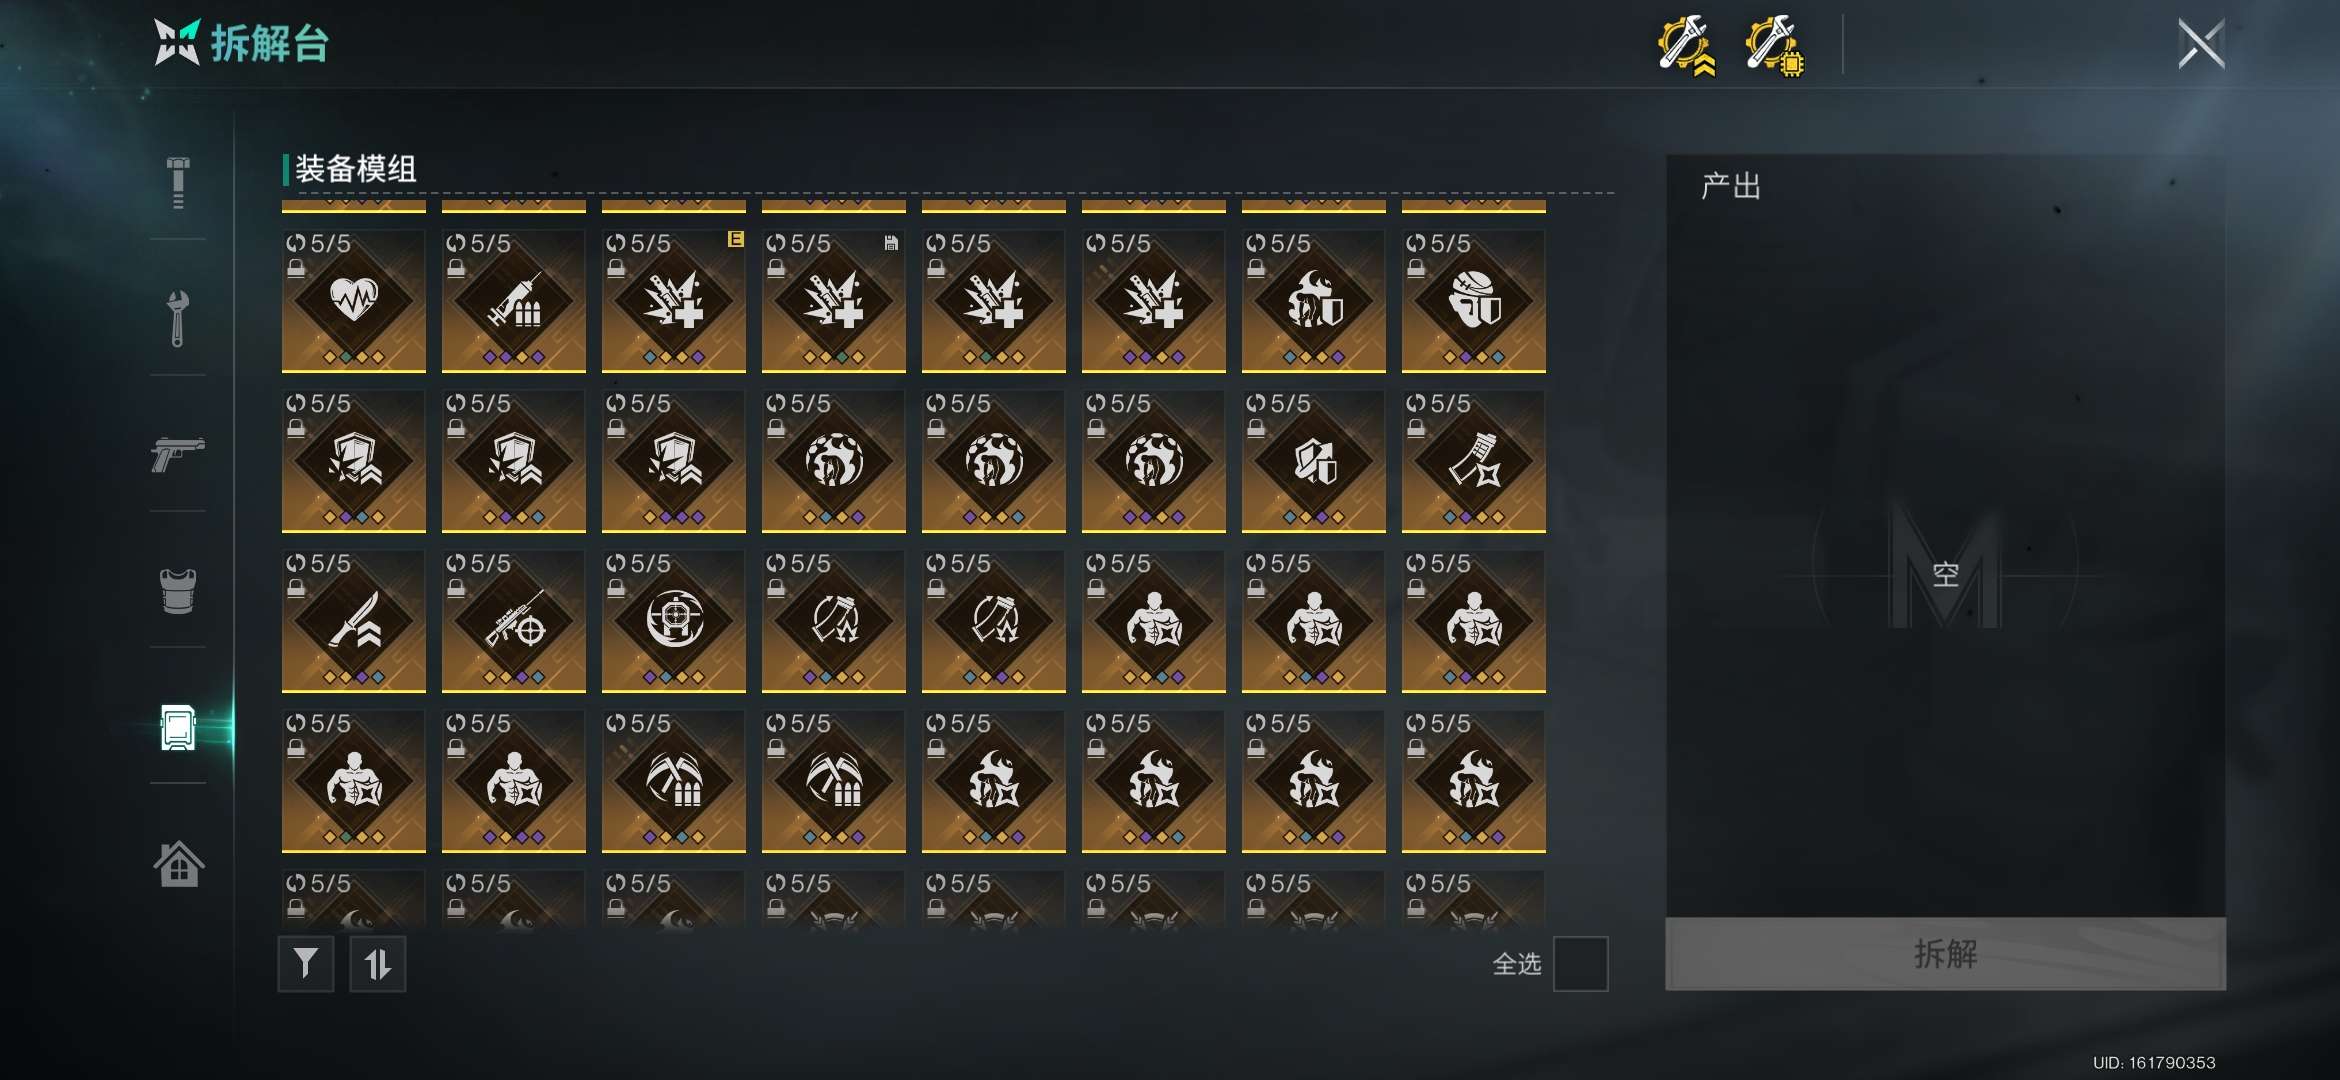Select the heart-rate heartbeat module
The width and height of the screenshot is (2340, 1080).
click(x=354, y=301)
